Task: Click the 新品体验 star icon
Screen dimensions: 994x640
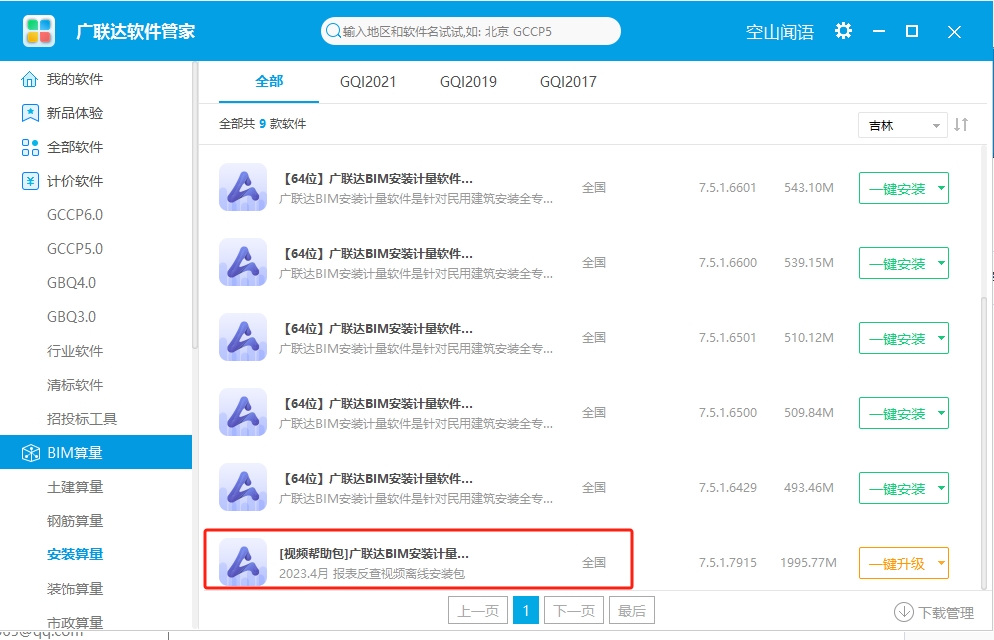Action: pyautogui.click(x=30, y=113)
